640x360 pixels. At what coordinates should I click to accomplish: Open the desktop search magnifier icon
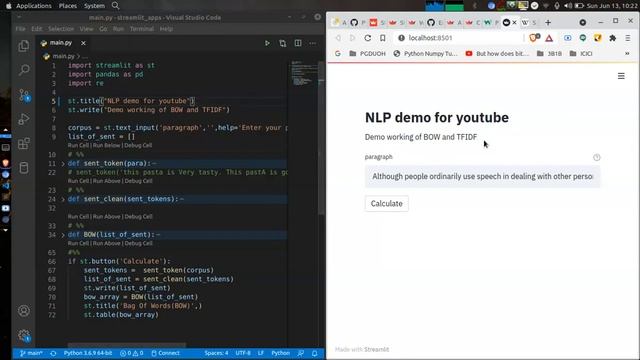[x=116, y=6]
